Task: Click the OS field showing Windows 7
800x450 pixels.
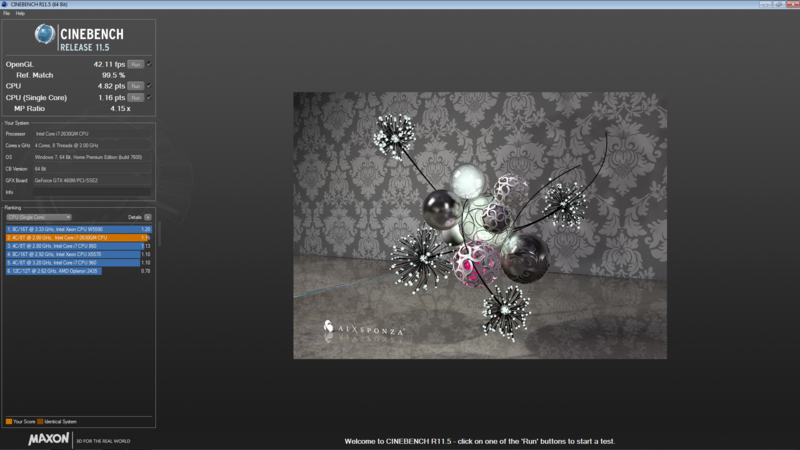Action: coord(92,157)
